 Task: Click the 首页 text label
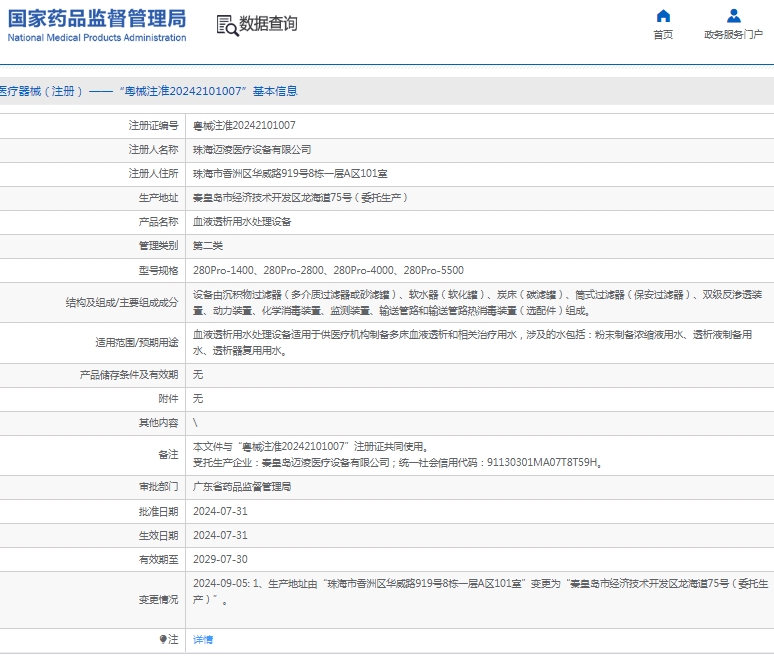tap(663, 35)
